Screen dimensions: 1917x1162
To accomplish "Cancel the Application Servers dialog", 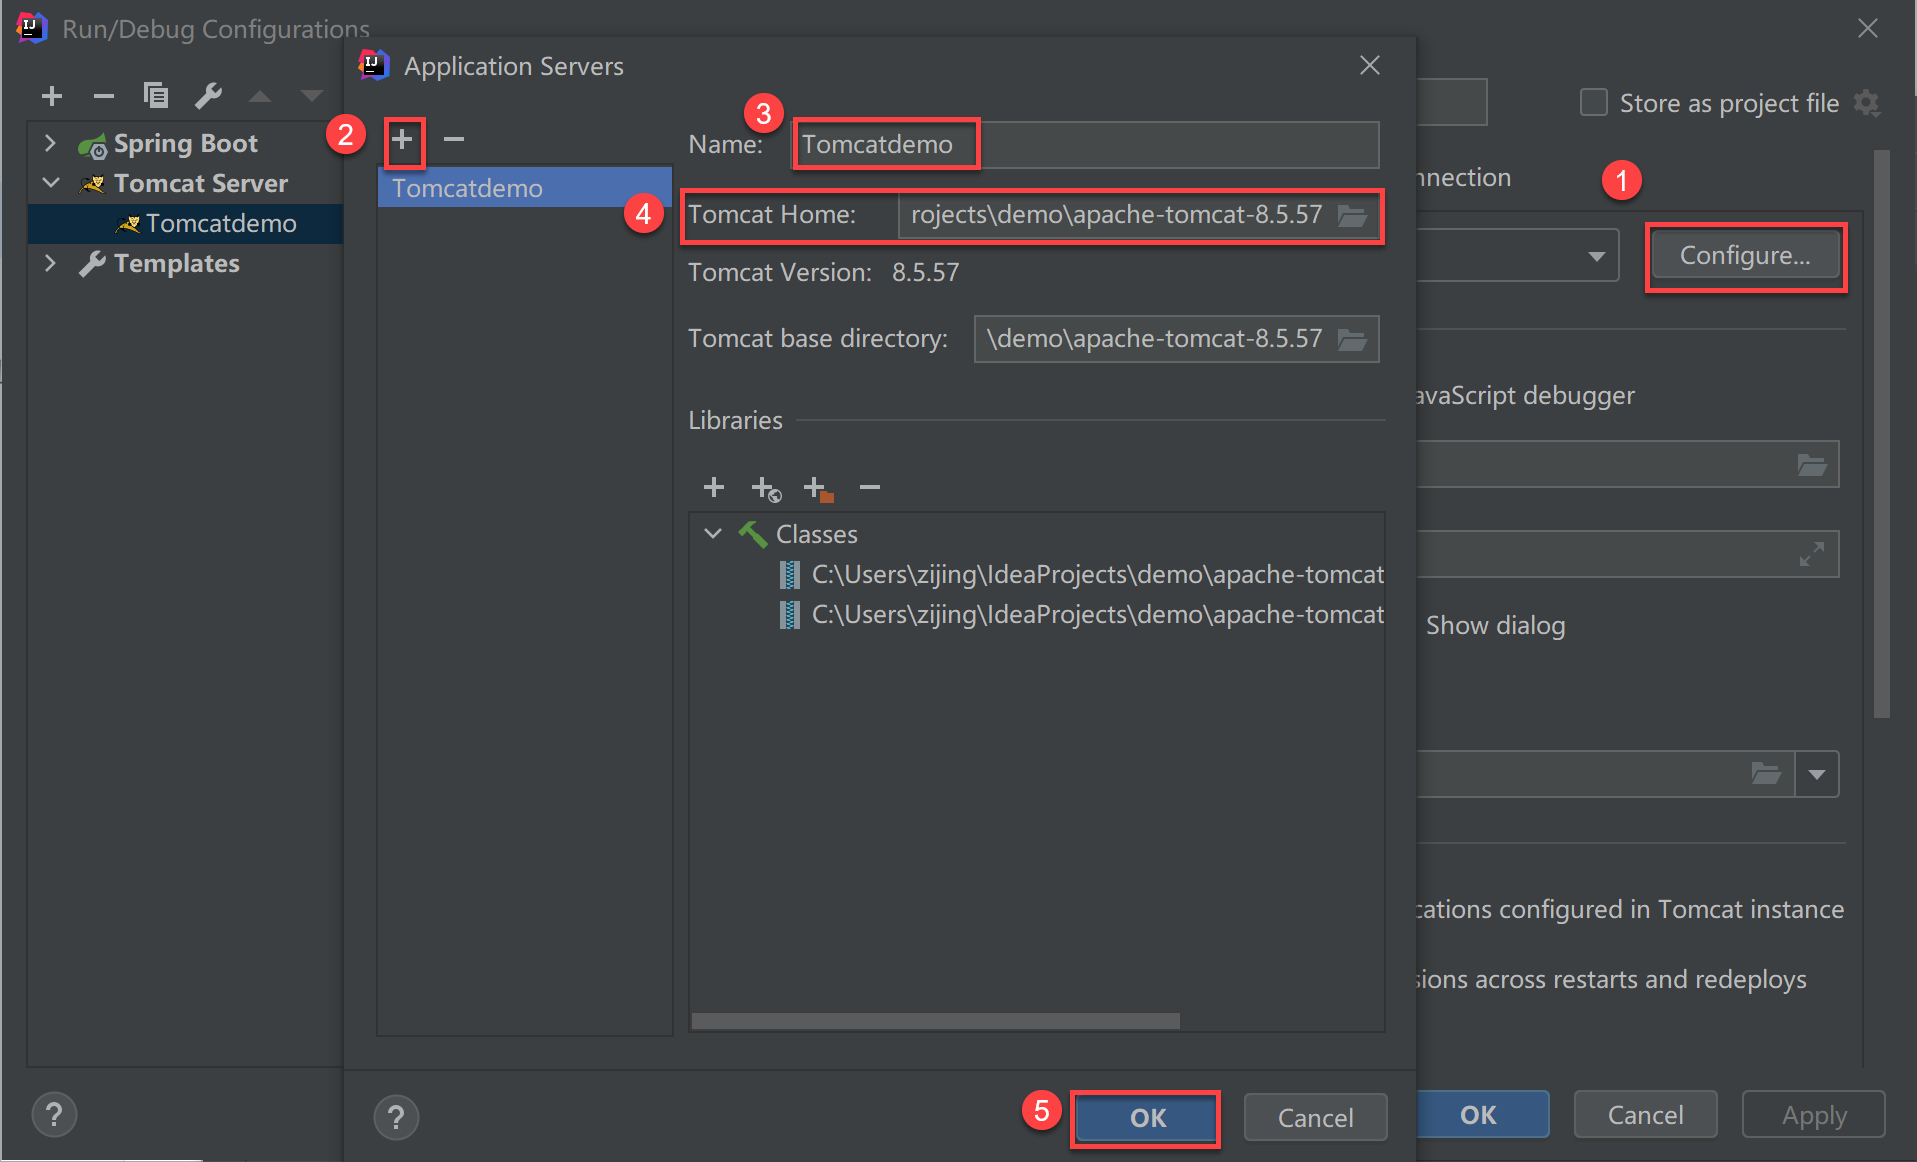I will (1315, 1117).
